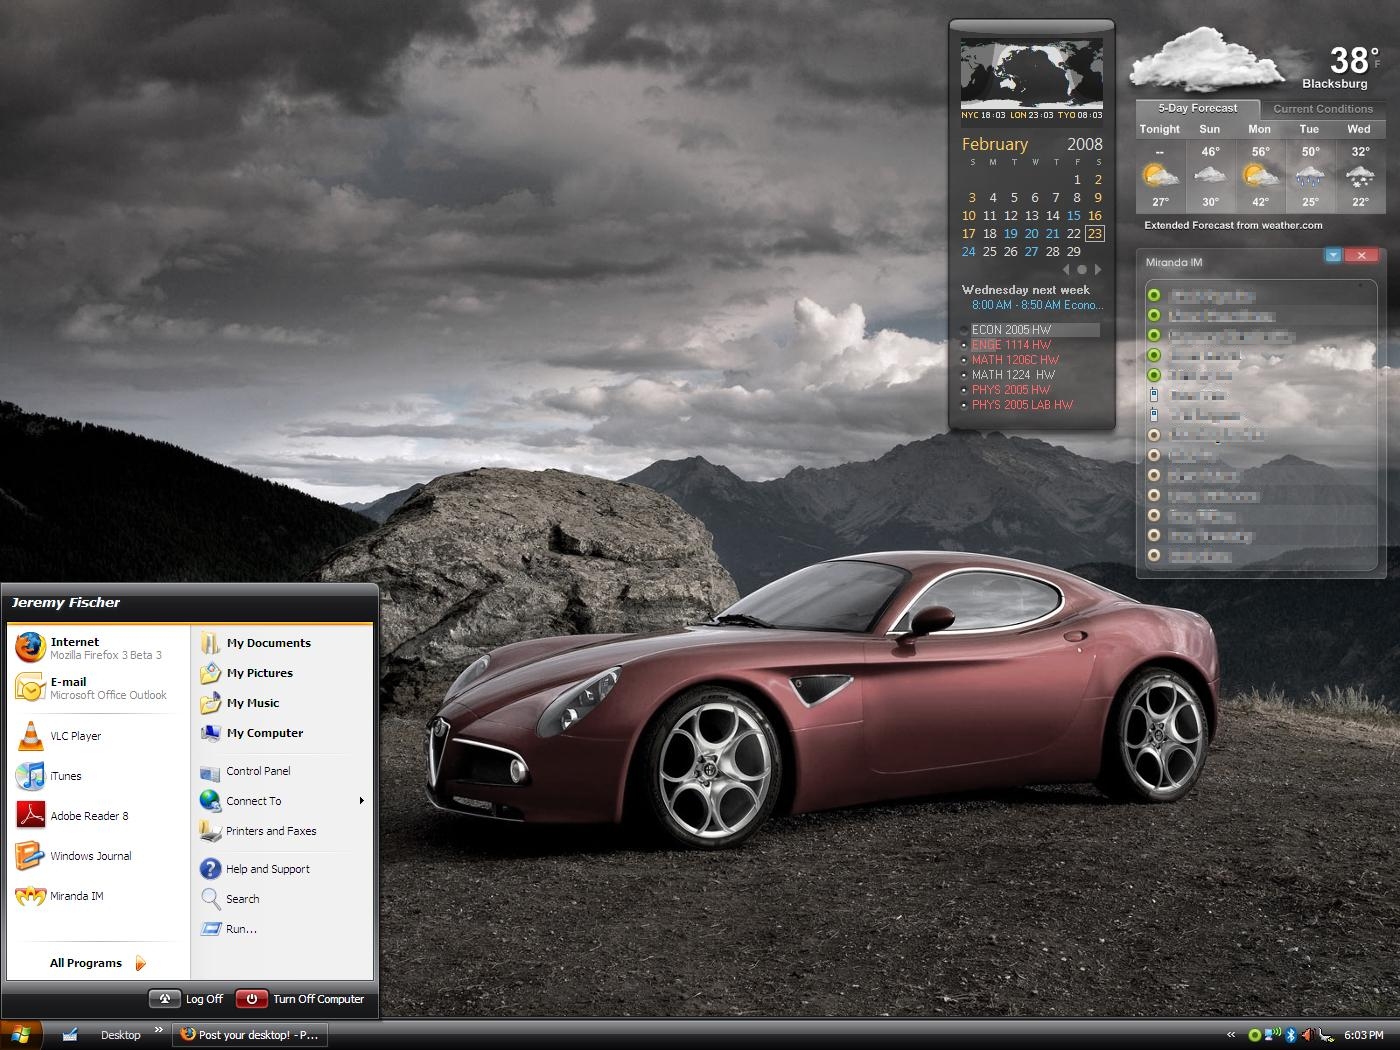
Task: Click the Mon partly sunny forecast icon
Action: tap(1260, 176)
